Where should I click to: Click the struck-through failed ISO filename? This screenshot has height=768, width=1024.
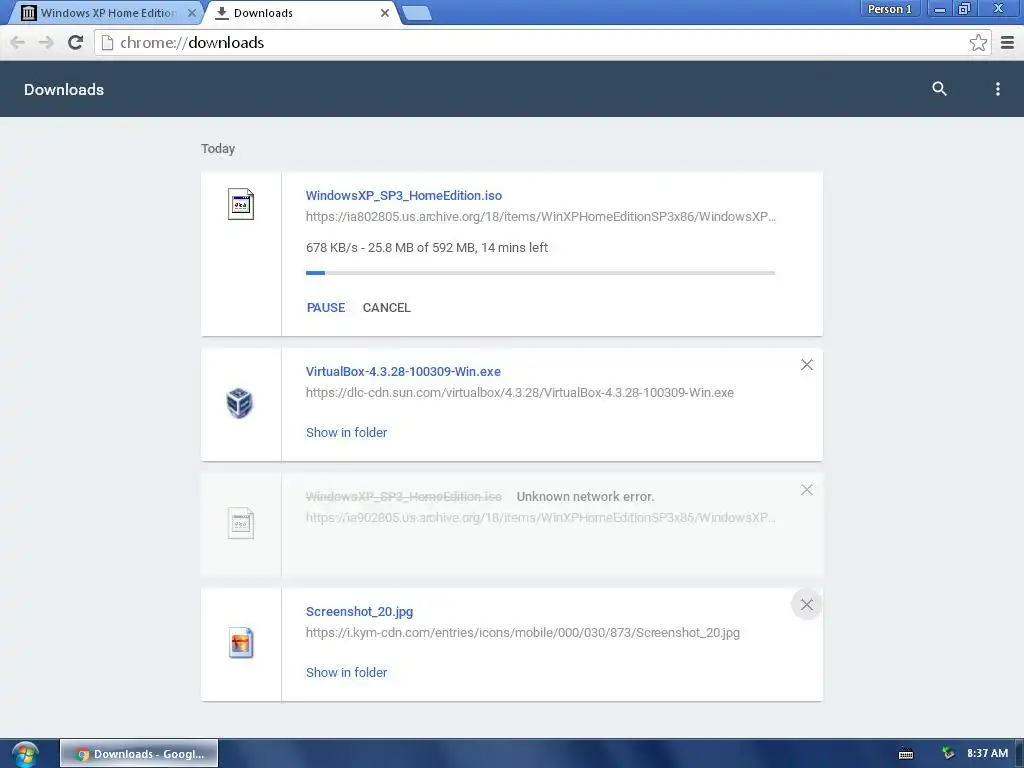[404, 496]
